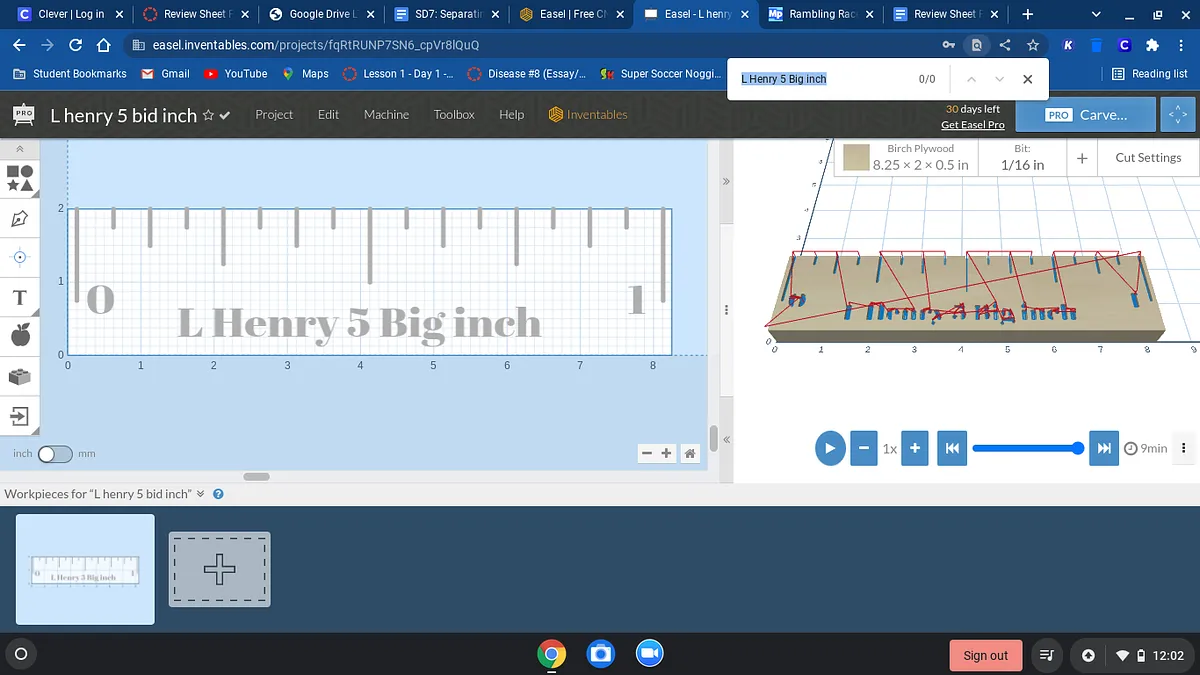Viewport: 1200px width, 675px height.
Task: Click the simulation progress slider
Action: pyautogui.click(x=1028, y=448)
